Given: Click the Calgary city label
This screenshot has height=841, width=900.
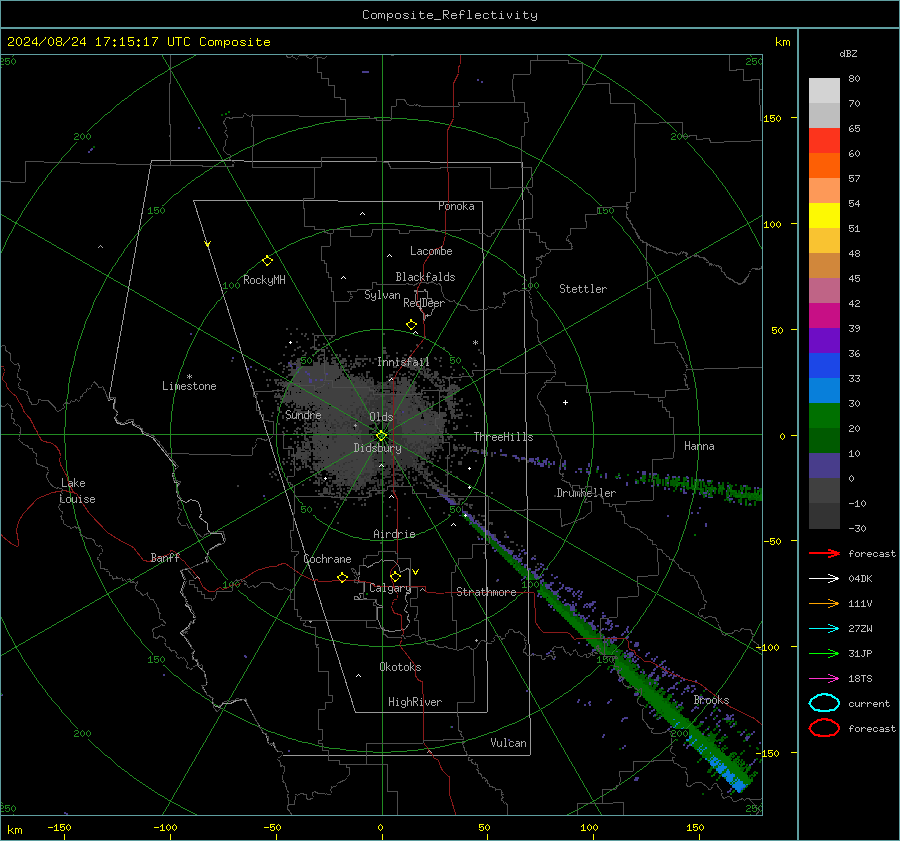Looking at the screenshot, I should (390, 588).
